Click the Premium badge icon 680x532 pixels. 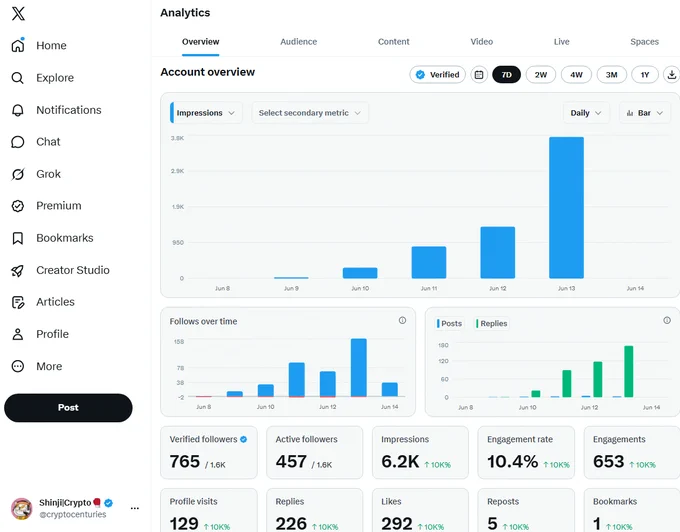pyautogui.click(x=18, y=206)
